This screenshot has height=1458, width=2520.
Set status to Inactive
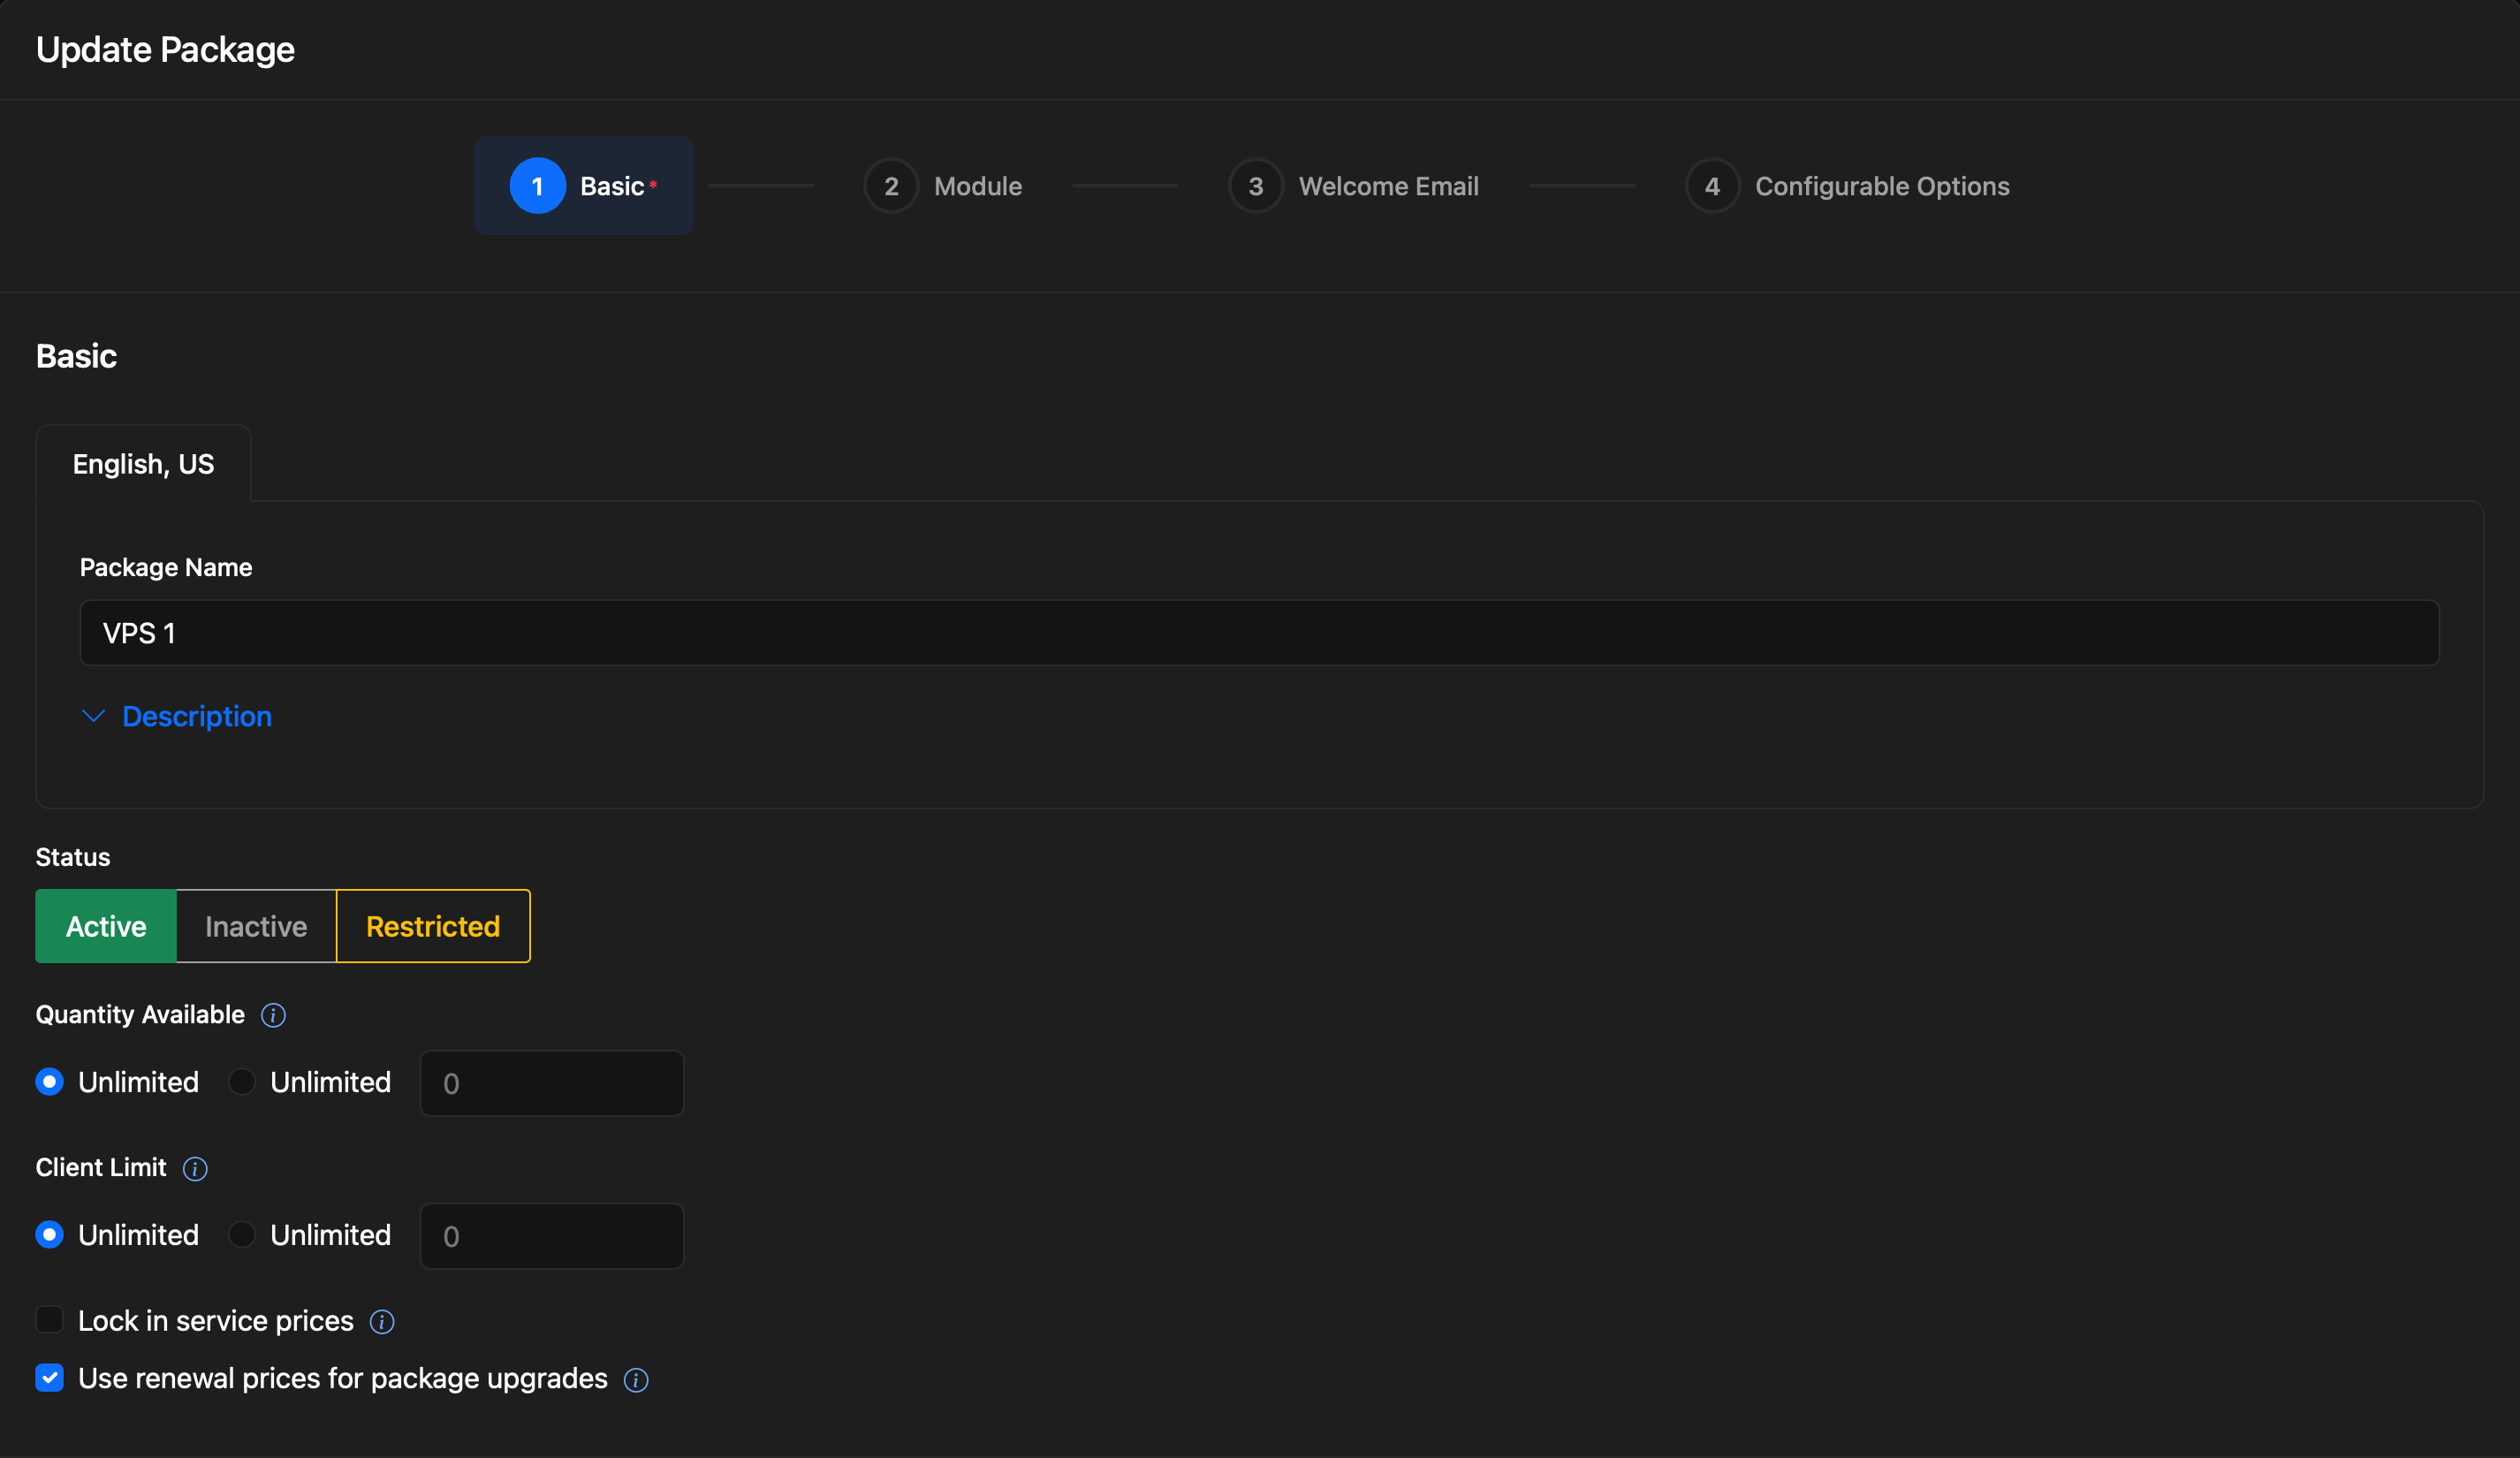(x=256, y=926)
